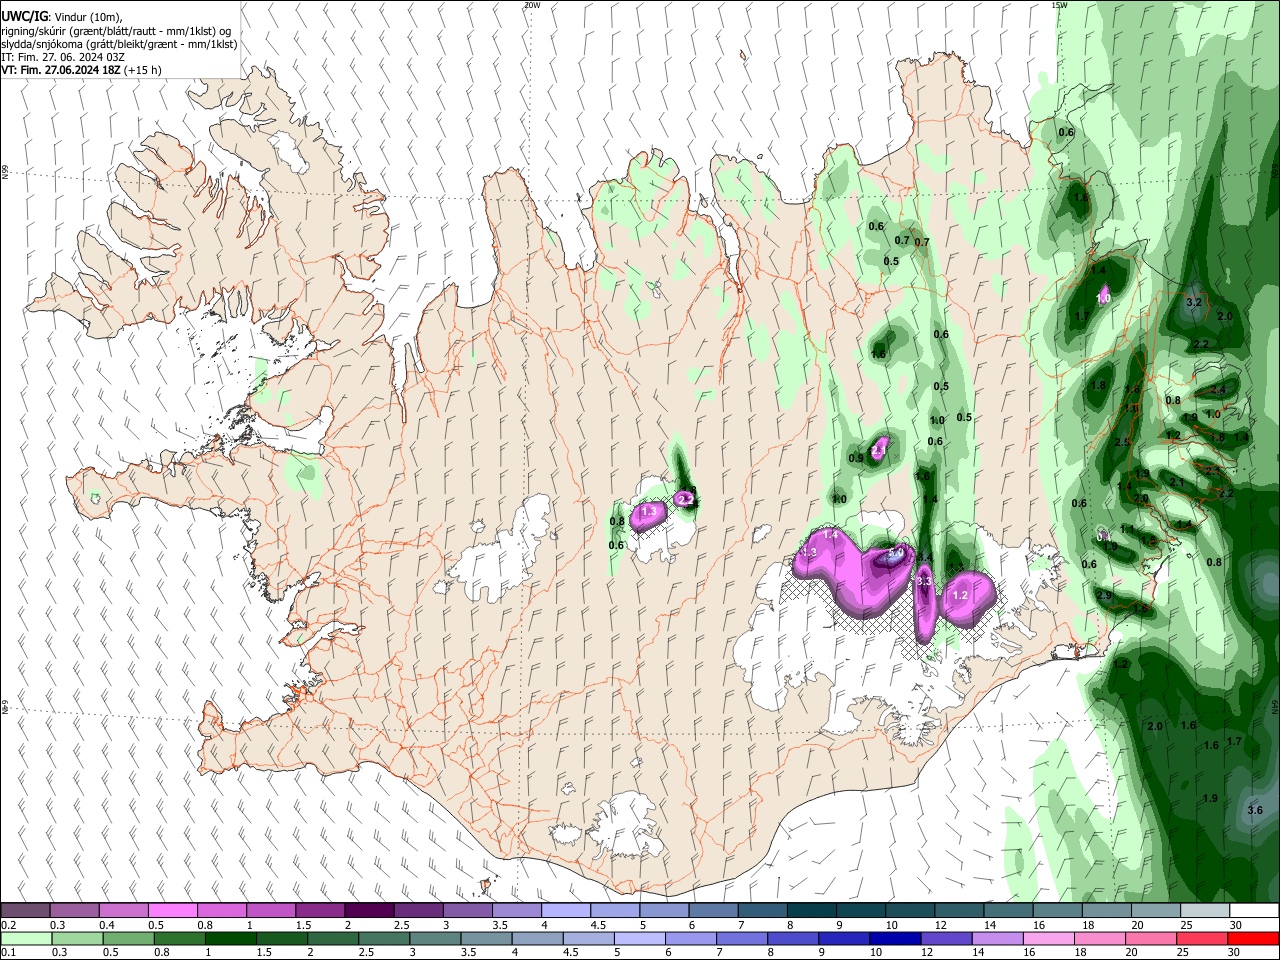This screenshot has height=960, width=1280.
Task: Click the lightest green 0.1 rain swatch
Action: [x=26, y=938]
